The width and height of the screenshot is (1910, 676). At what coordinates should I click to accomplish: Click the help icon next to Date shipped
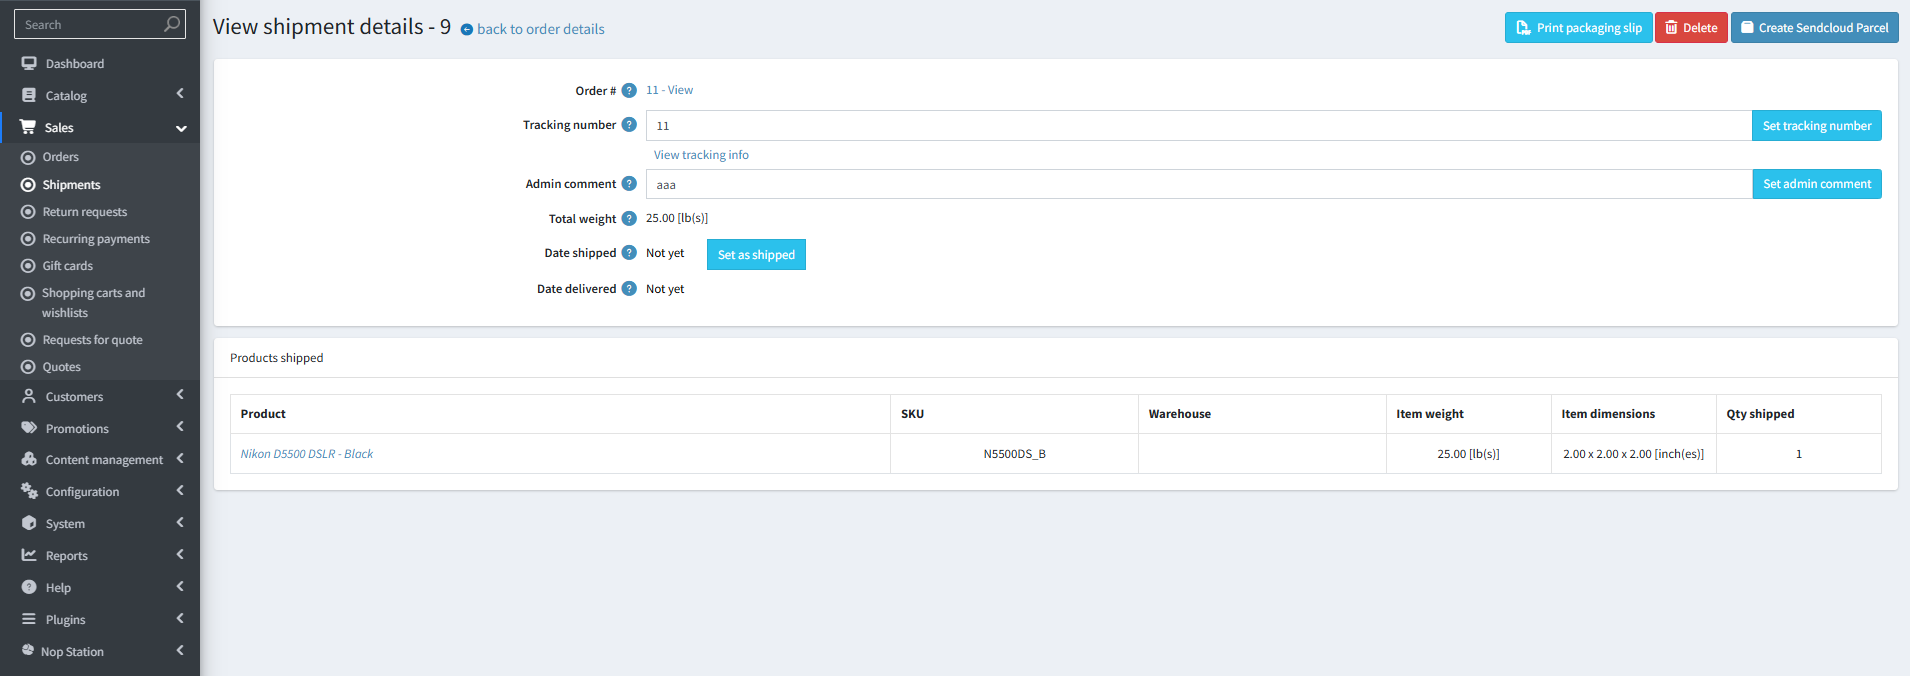point(629,253)
